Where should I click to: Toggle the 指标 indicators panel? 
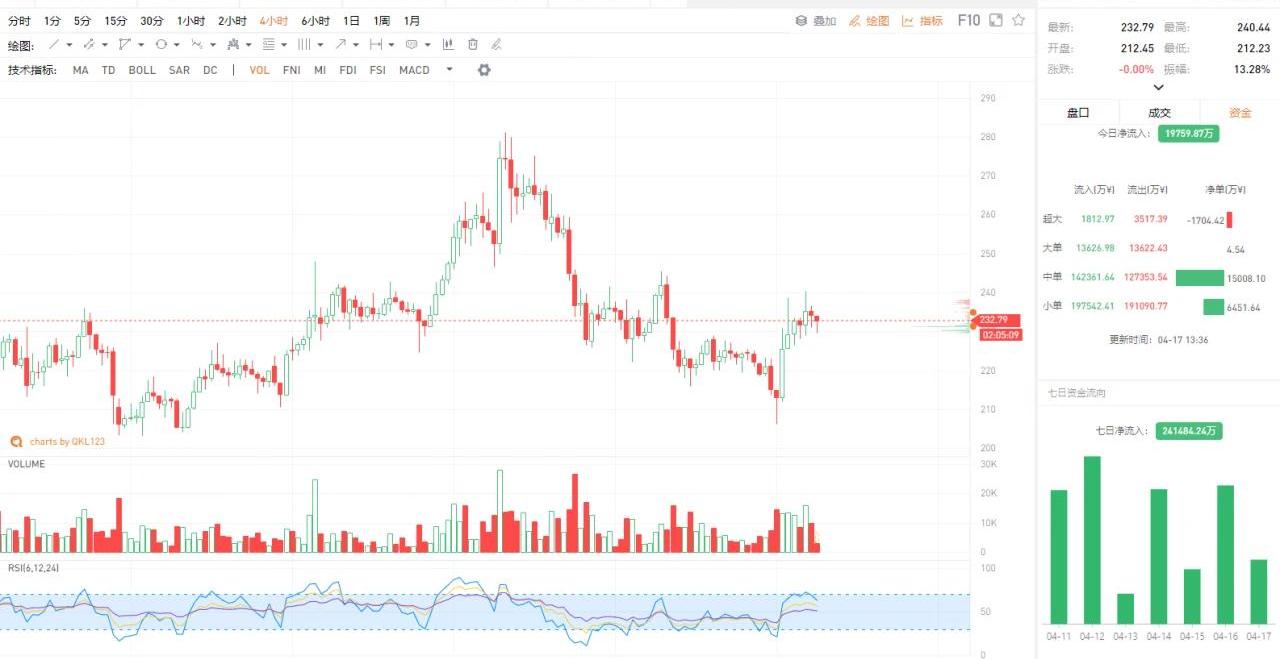[922, 21]
